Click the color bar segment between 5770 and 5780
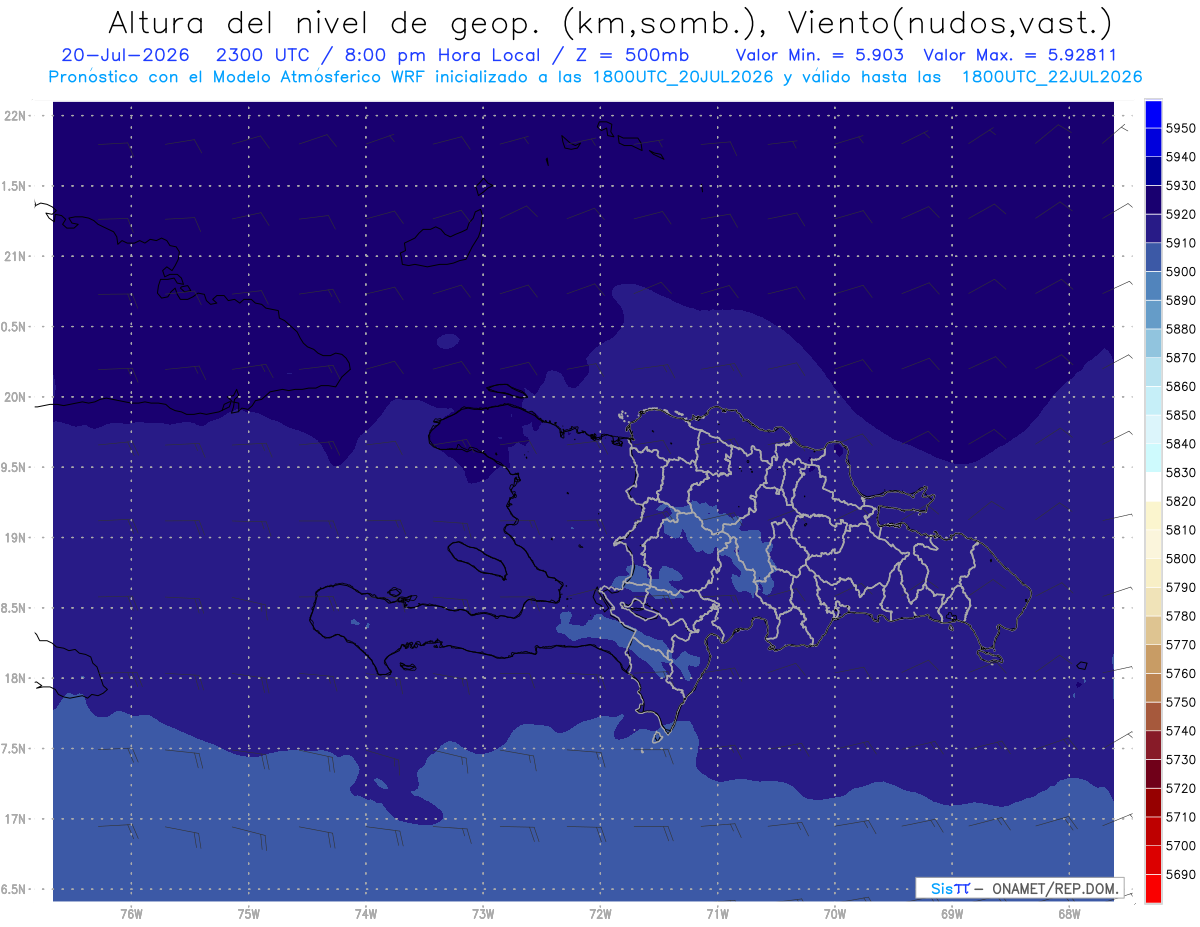The height and width of the screenshot is (927, 1200). tap(1152, 630)
